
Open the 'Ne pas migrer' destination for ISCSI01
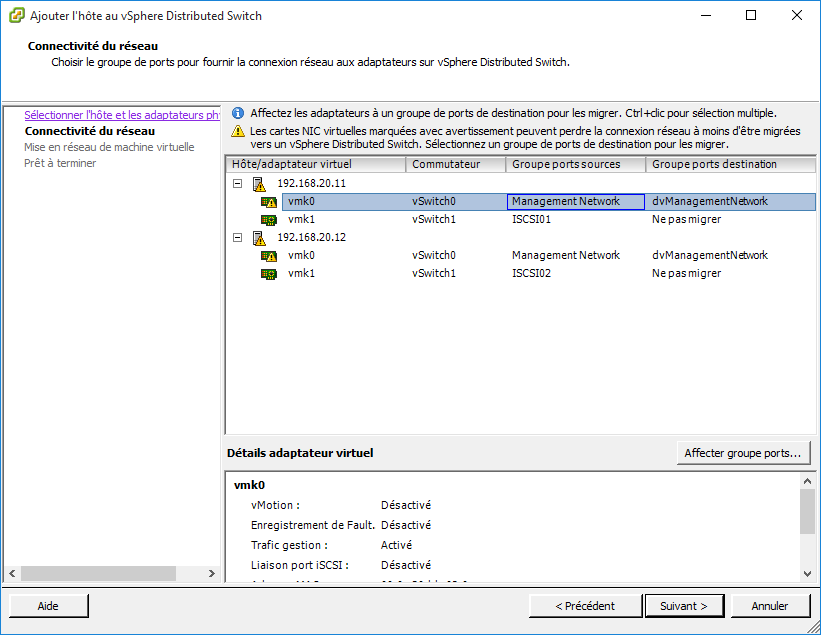(x=686, y=220)
